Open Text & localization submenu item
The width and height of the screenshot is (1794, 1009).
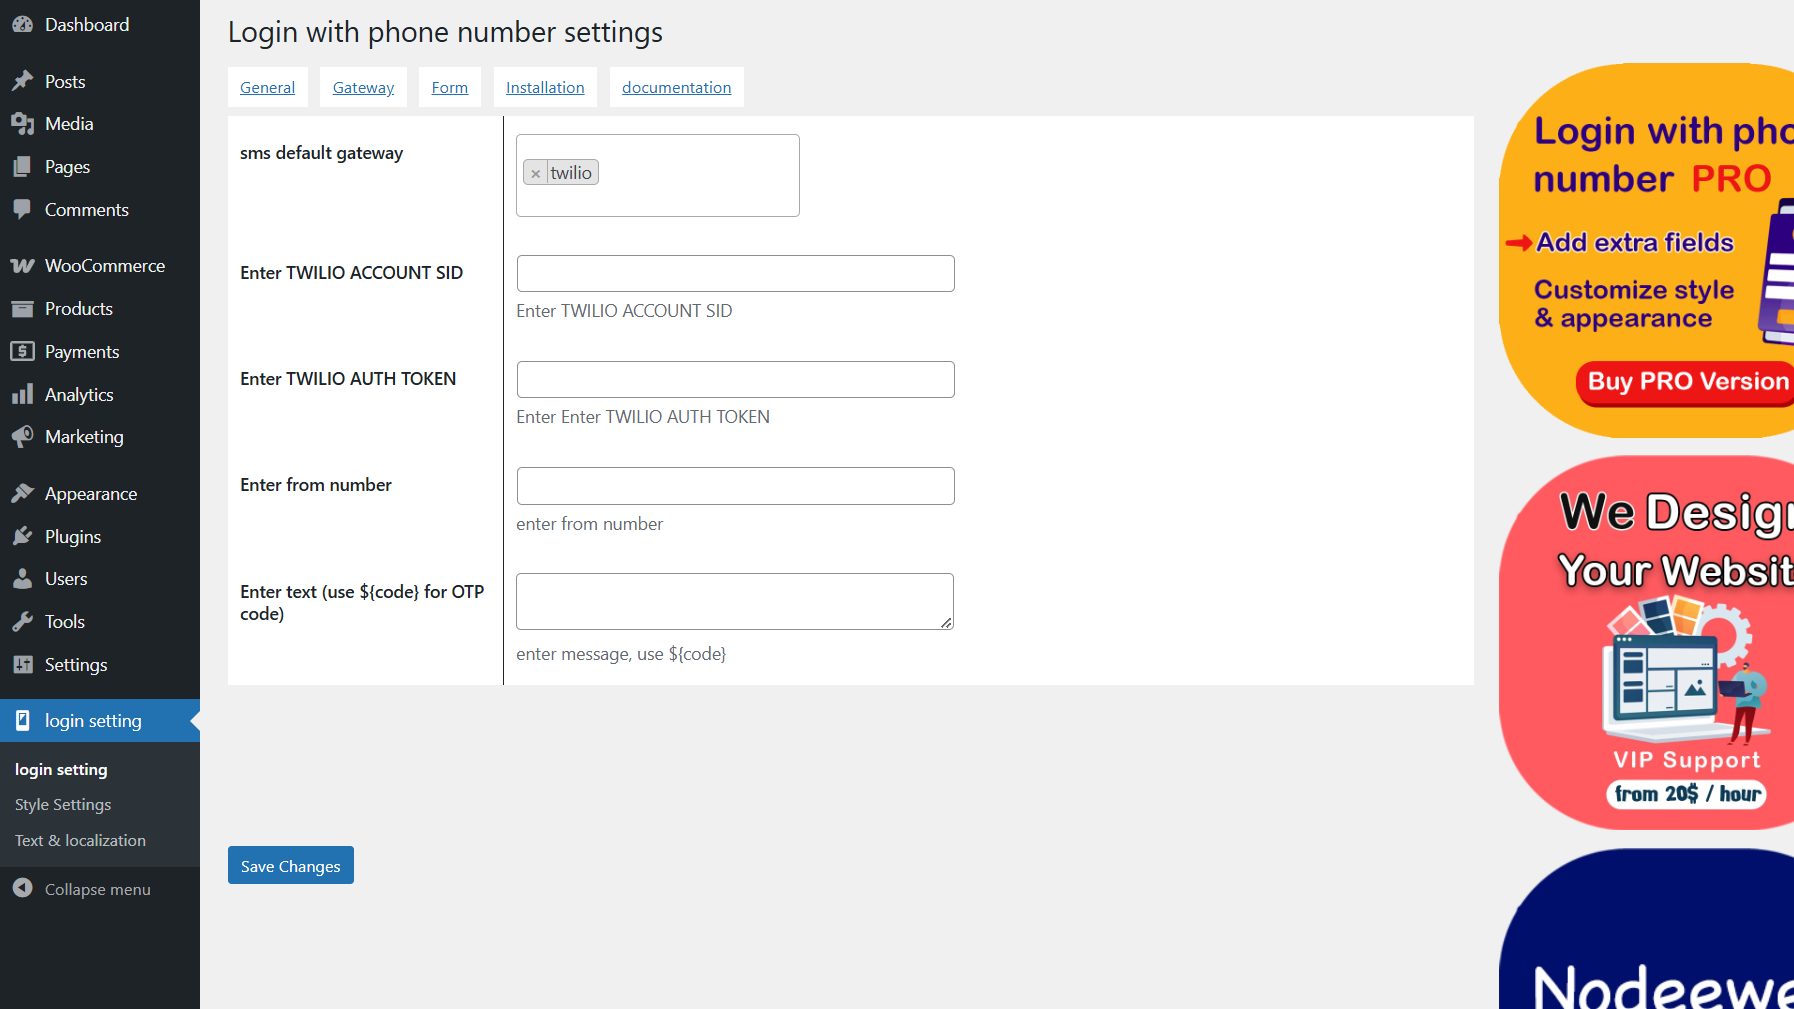coord(80,841)
